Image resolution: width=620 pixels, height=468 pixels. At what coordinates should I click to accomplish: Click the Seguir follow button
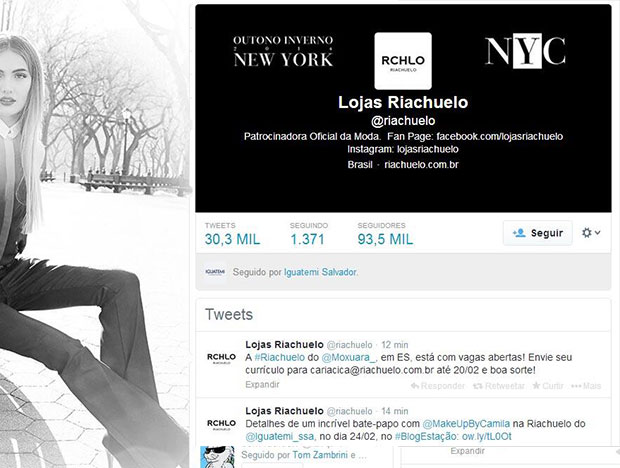(x=537, y=233)
